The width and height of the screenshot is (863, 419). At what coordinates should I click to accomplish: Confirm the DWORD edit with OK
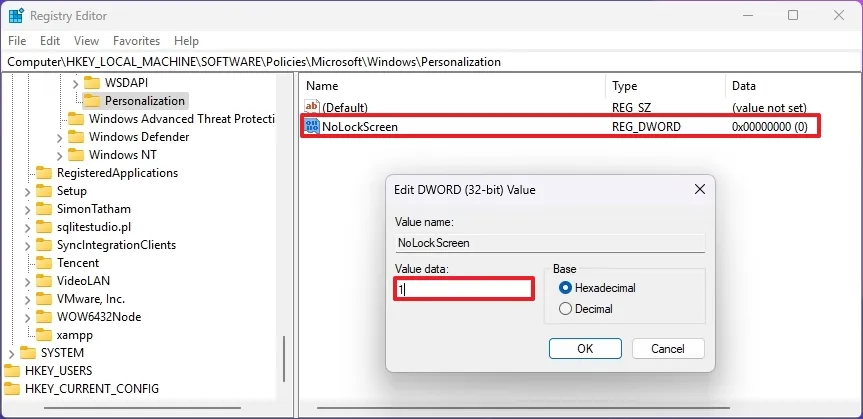coord(585,348)
